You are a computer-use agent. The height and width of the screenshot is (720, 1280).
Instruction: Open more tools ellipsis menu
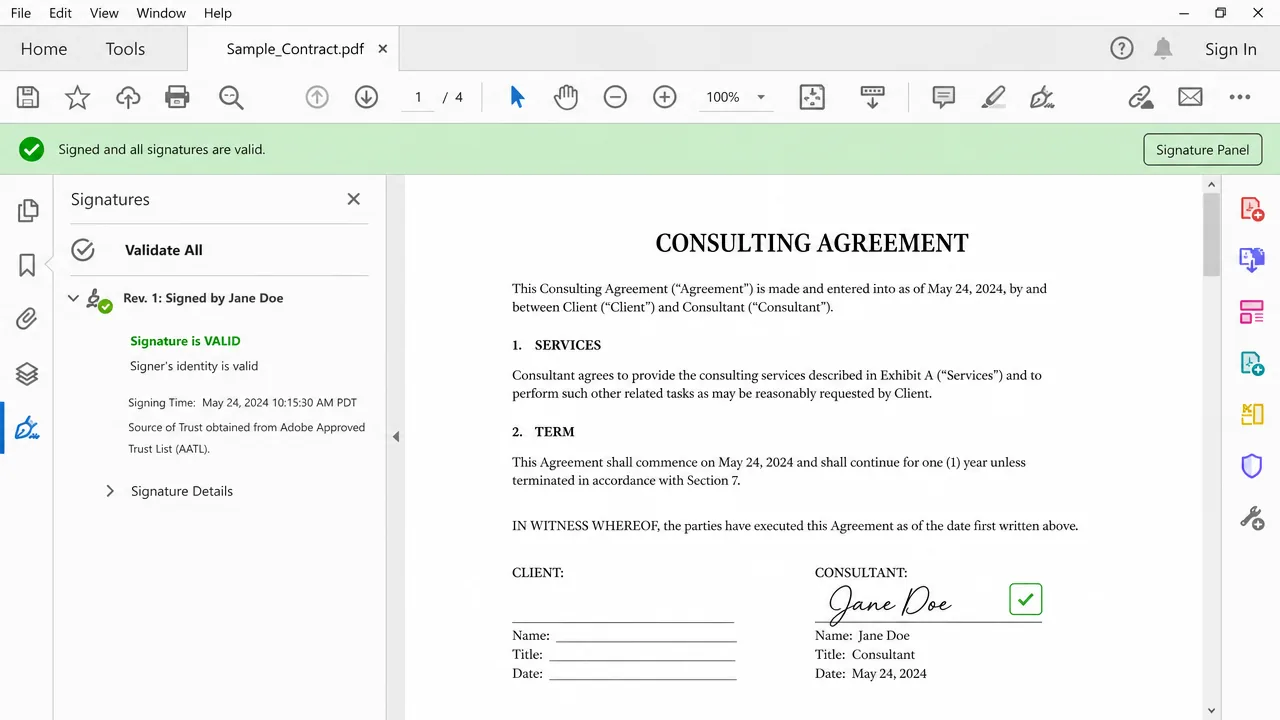pyautogui.click(x=1240, y=97)
